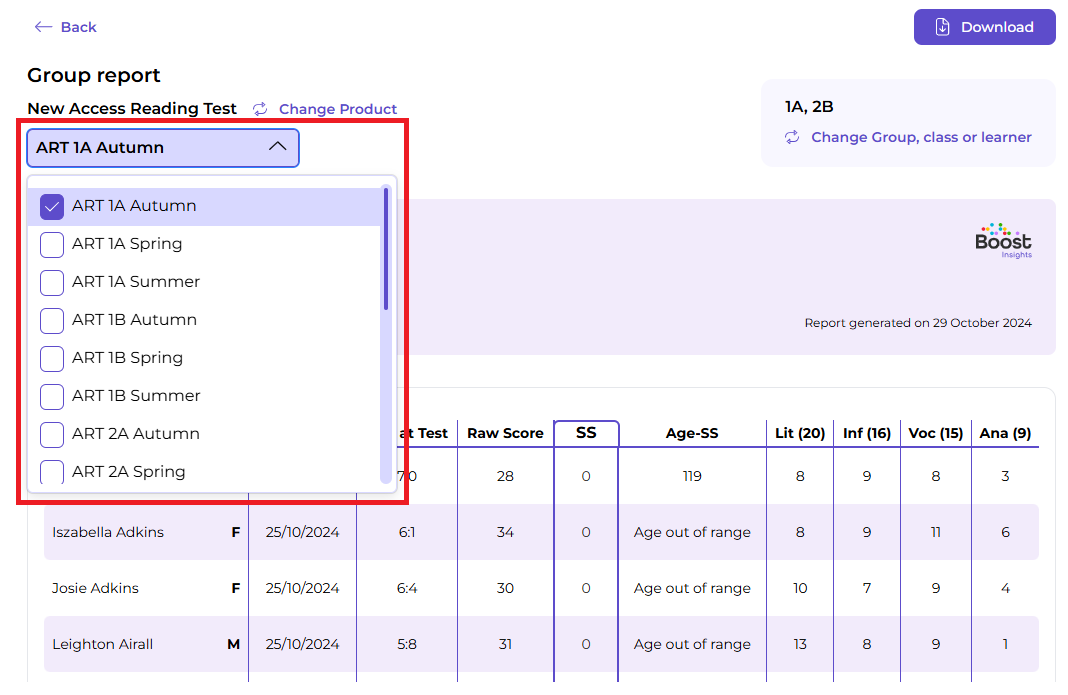Click the Change Group refresh icon
Image resolution: width=1068 pixels, height=695 pixels.
point(792,137)
